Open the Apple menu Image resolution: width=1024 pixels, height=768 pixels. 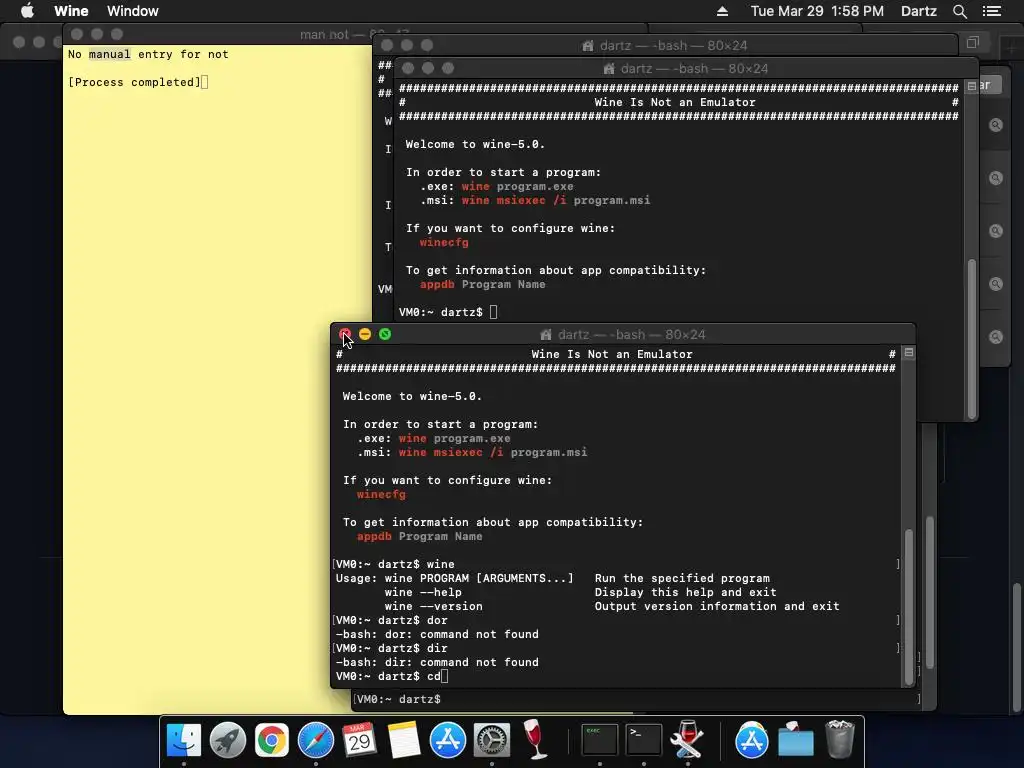pos(27,11)
